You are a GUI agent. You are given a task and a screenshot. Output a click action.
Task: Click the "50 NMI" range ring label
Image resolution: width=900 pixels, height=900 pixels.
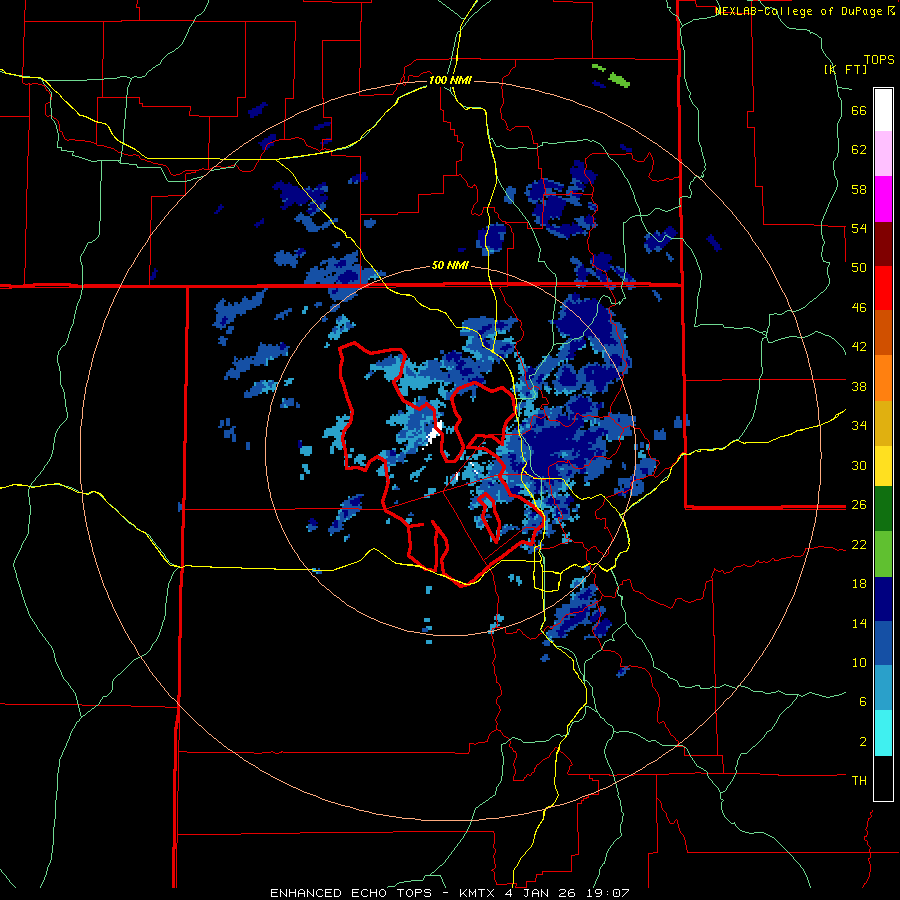click(x=450, y=265)
